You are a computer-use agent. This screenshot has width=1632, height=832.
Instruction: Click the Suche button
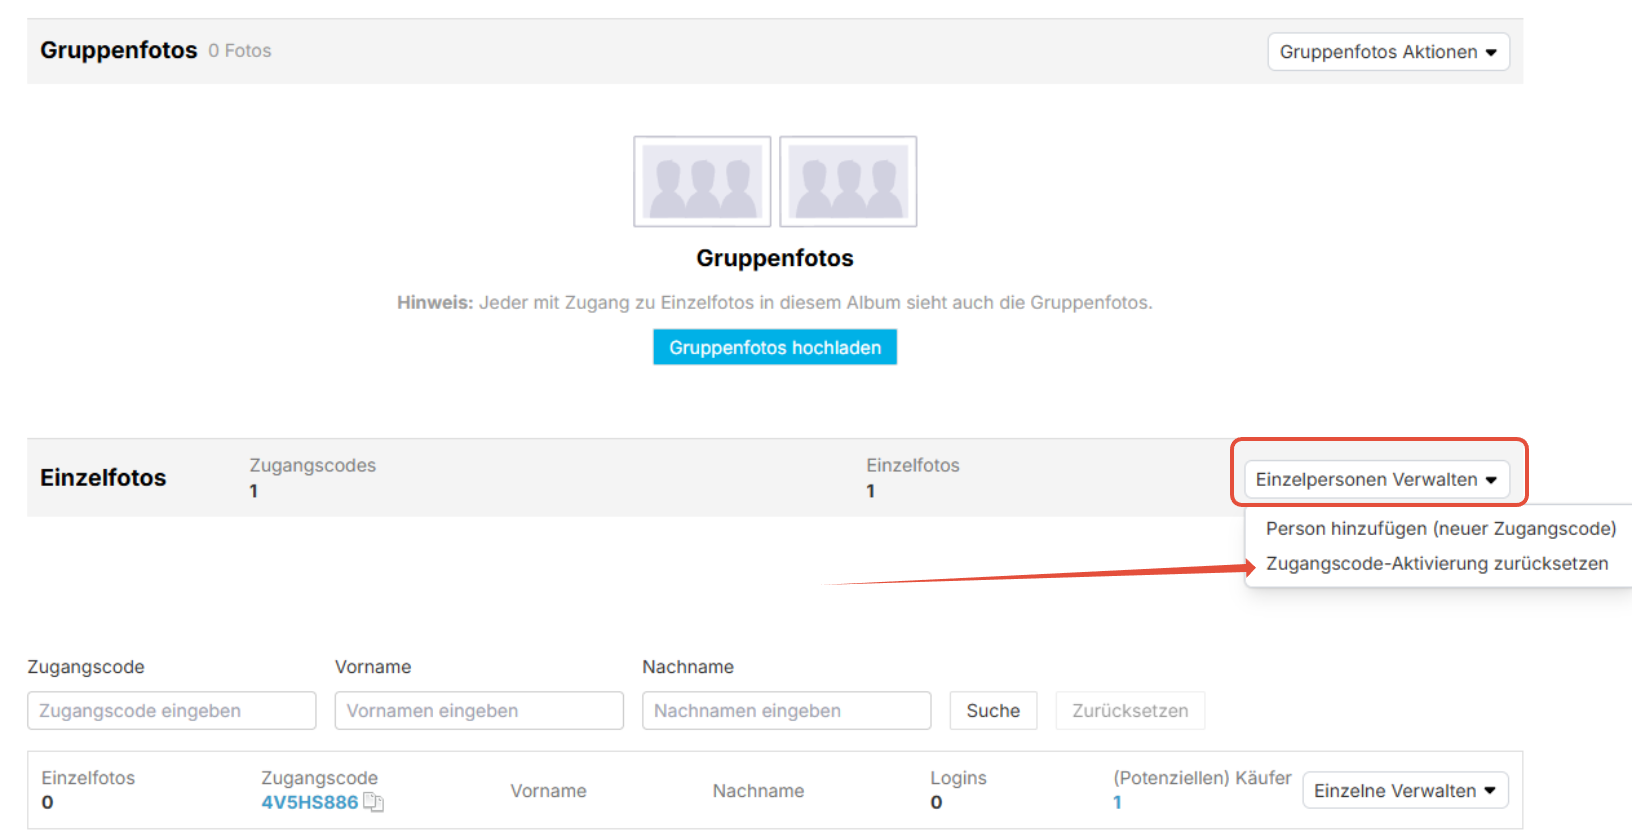(993, 711)
